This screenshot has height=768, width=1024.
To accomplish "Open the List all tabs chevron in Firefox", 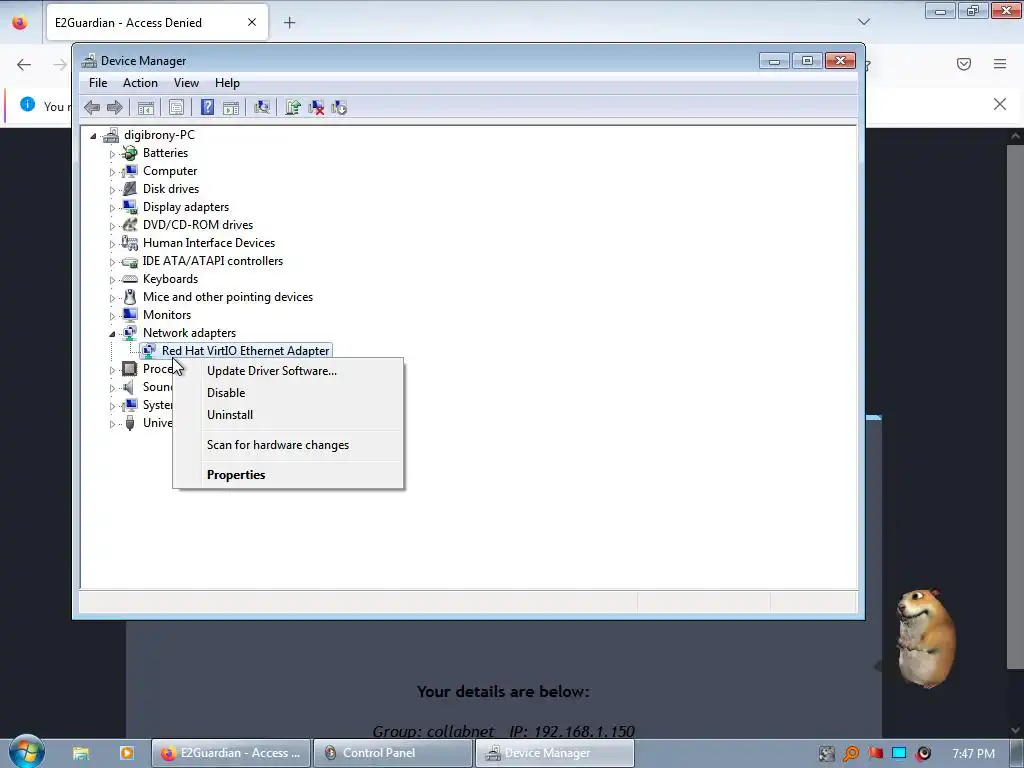I will click(x=864, y=22).
